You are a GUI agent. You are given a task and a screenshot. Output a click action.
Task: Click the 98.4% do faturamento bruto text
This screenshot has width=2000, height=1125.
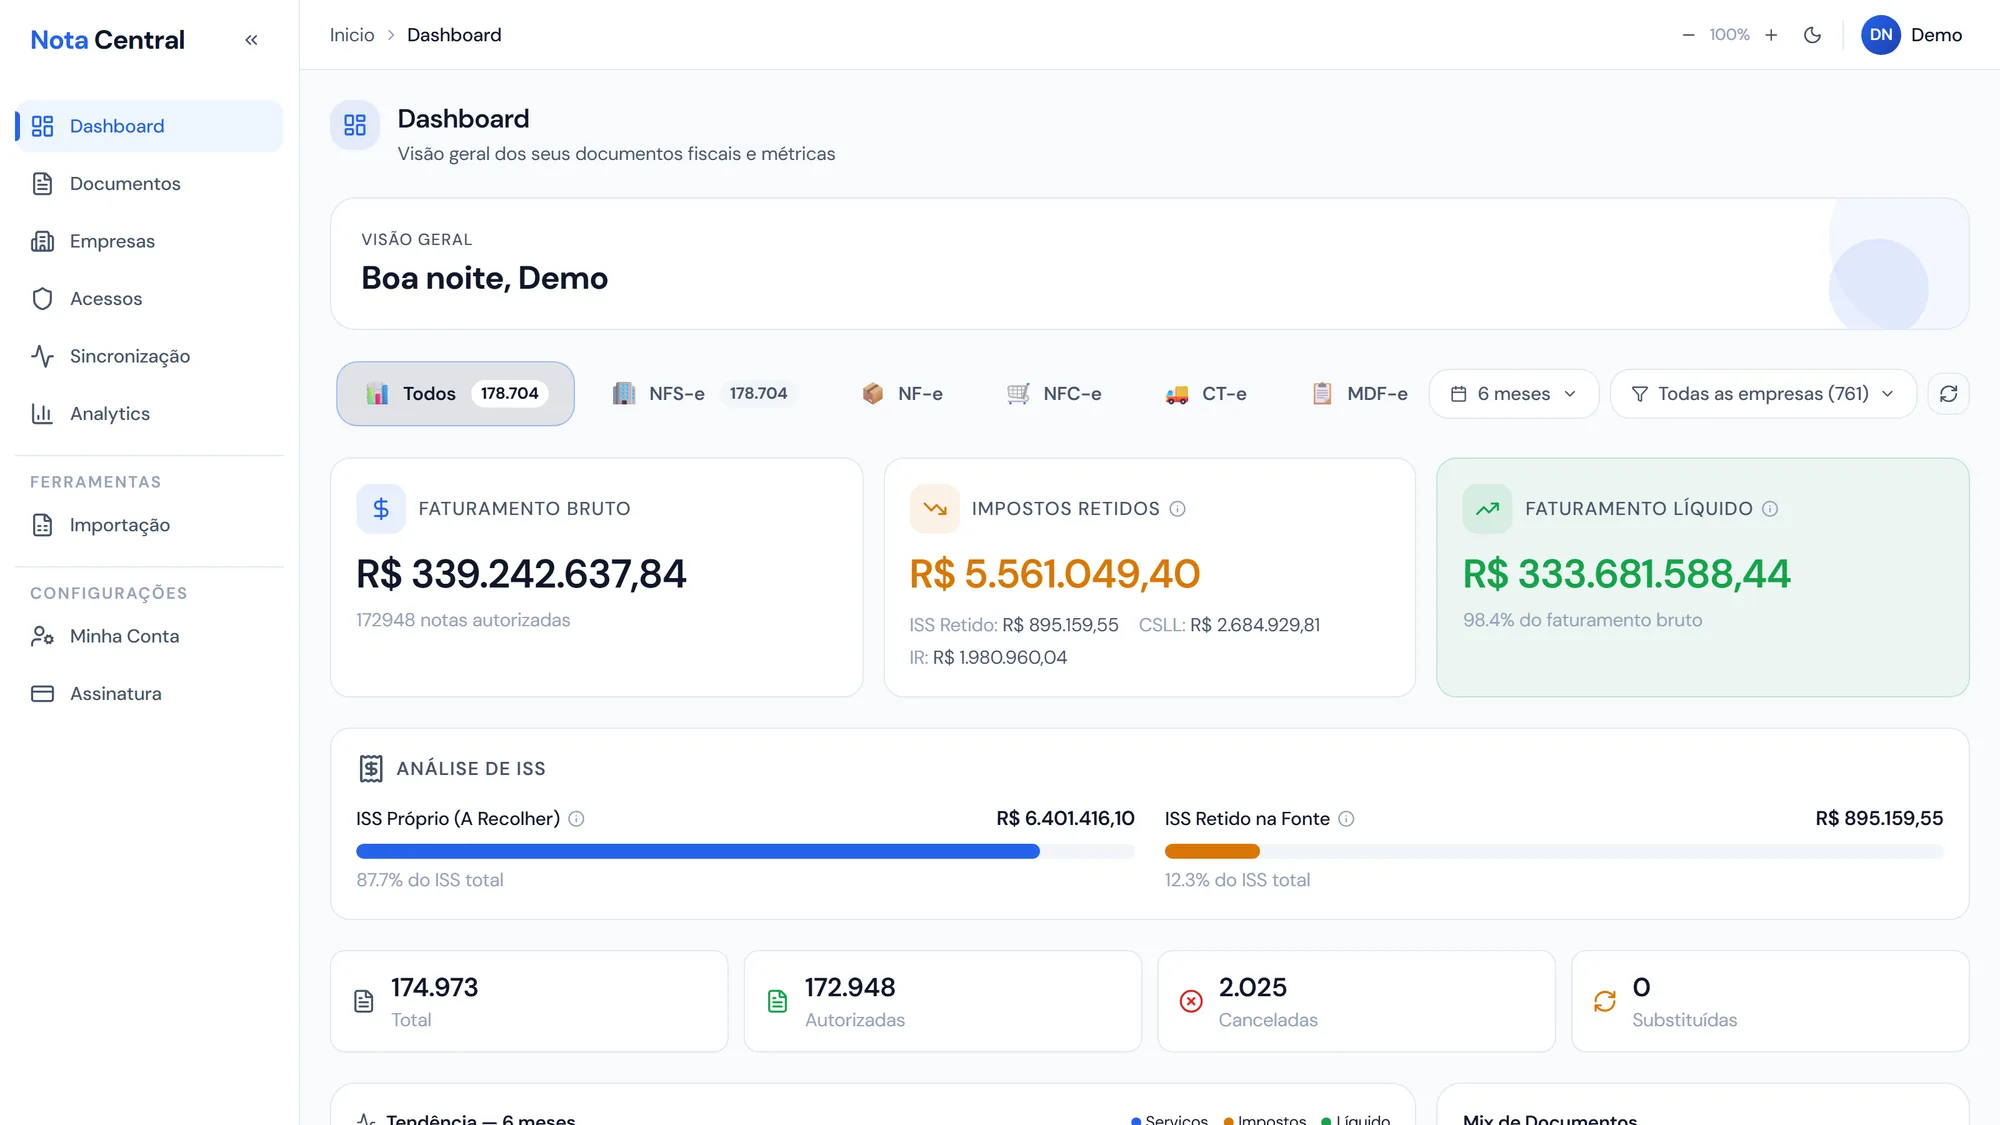point(1582,620)
